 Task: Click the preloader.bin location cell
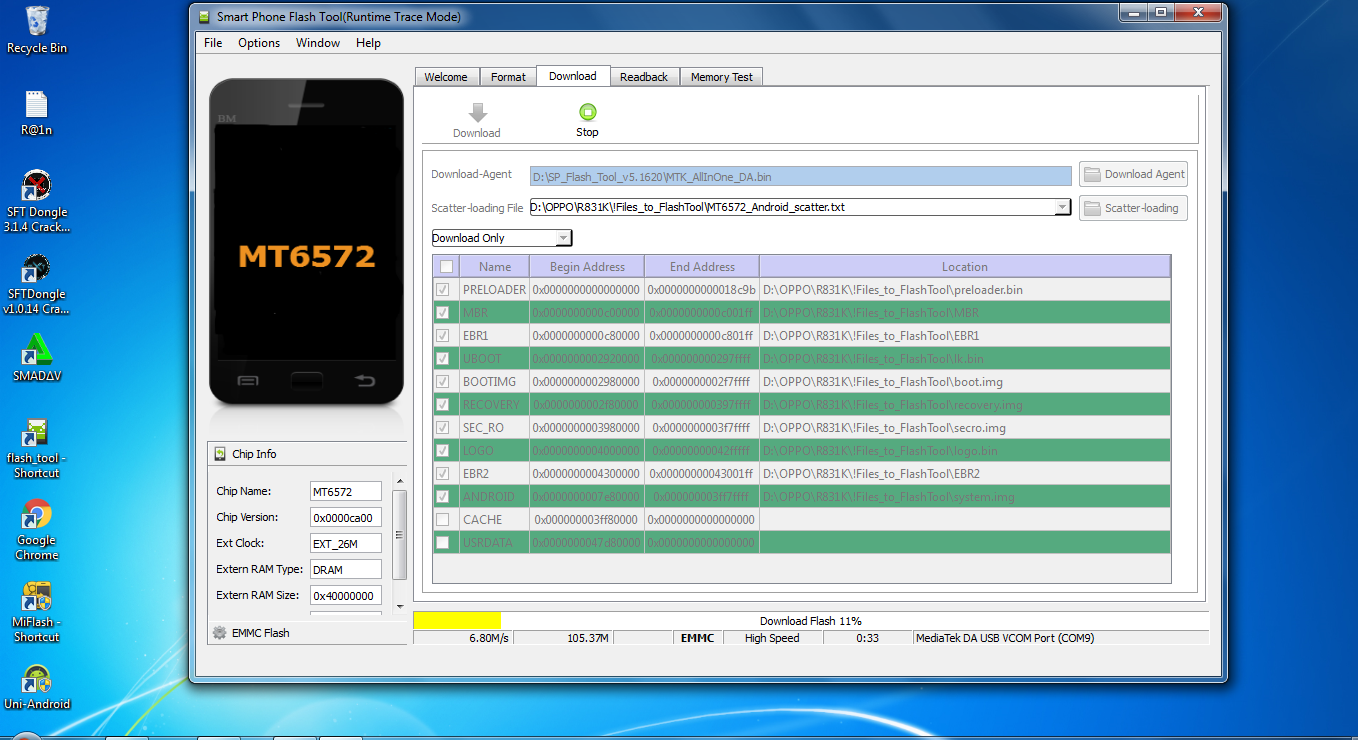point(965,290)
